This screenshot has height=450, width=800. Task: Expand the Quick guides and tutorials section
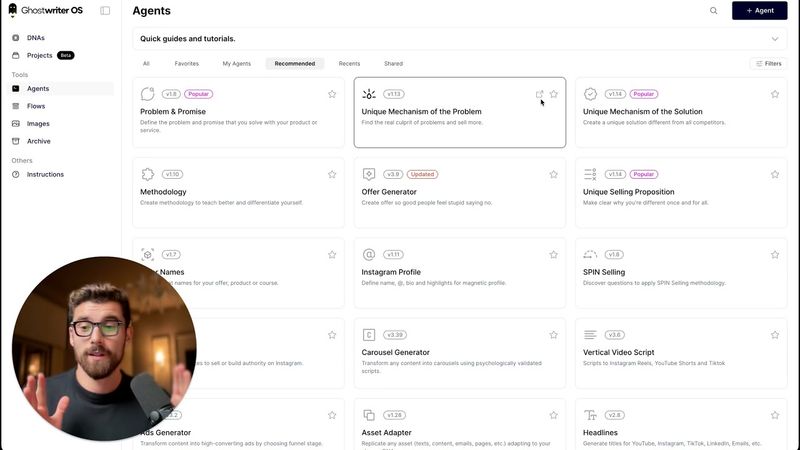click(774, 39)
